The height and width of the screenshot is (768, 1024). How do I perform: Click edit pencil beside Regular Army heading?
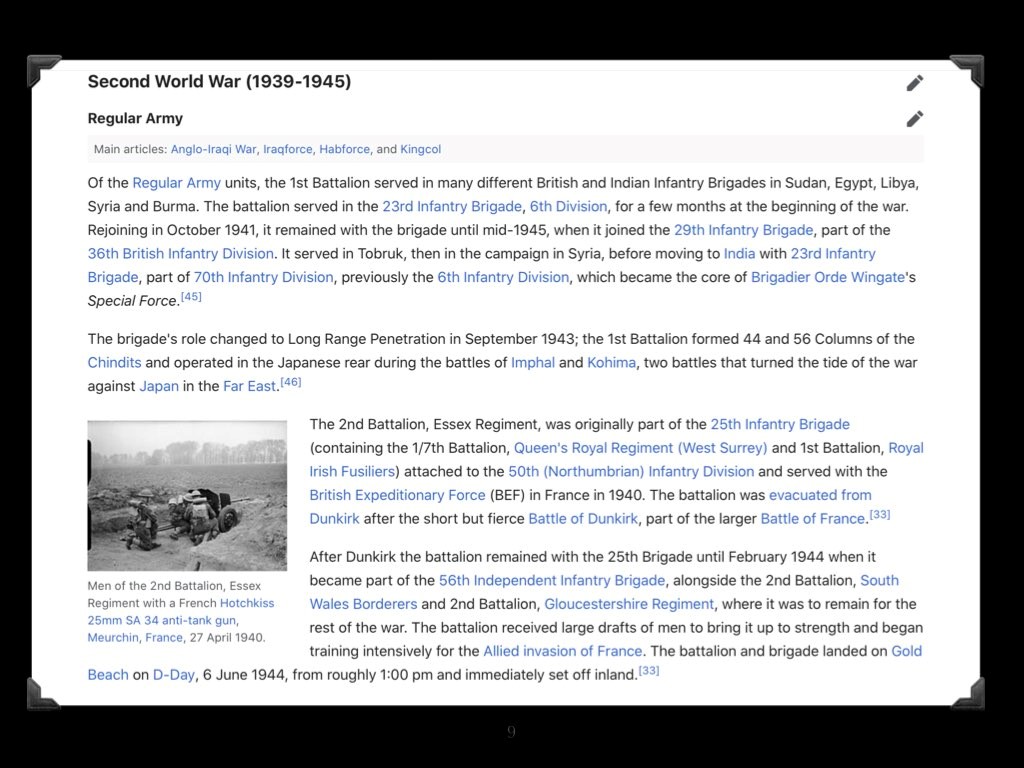(x=914, y=119)
